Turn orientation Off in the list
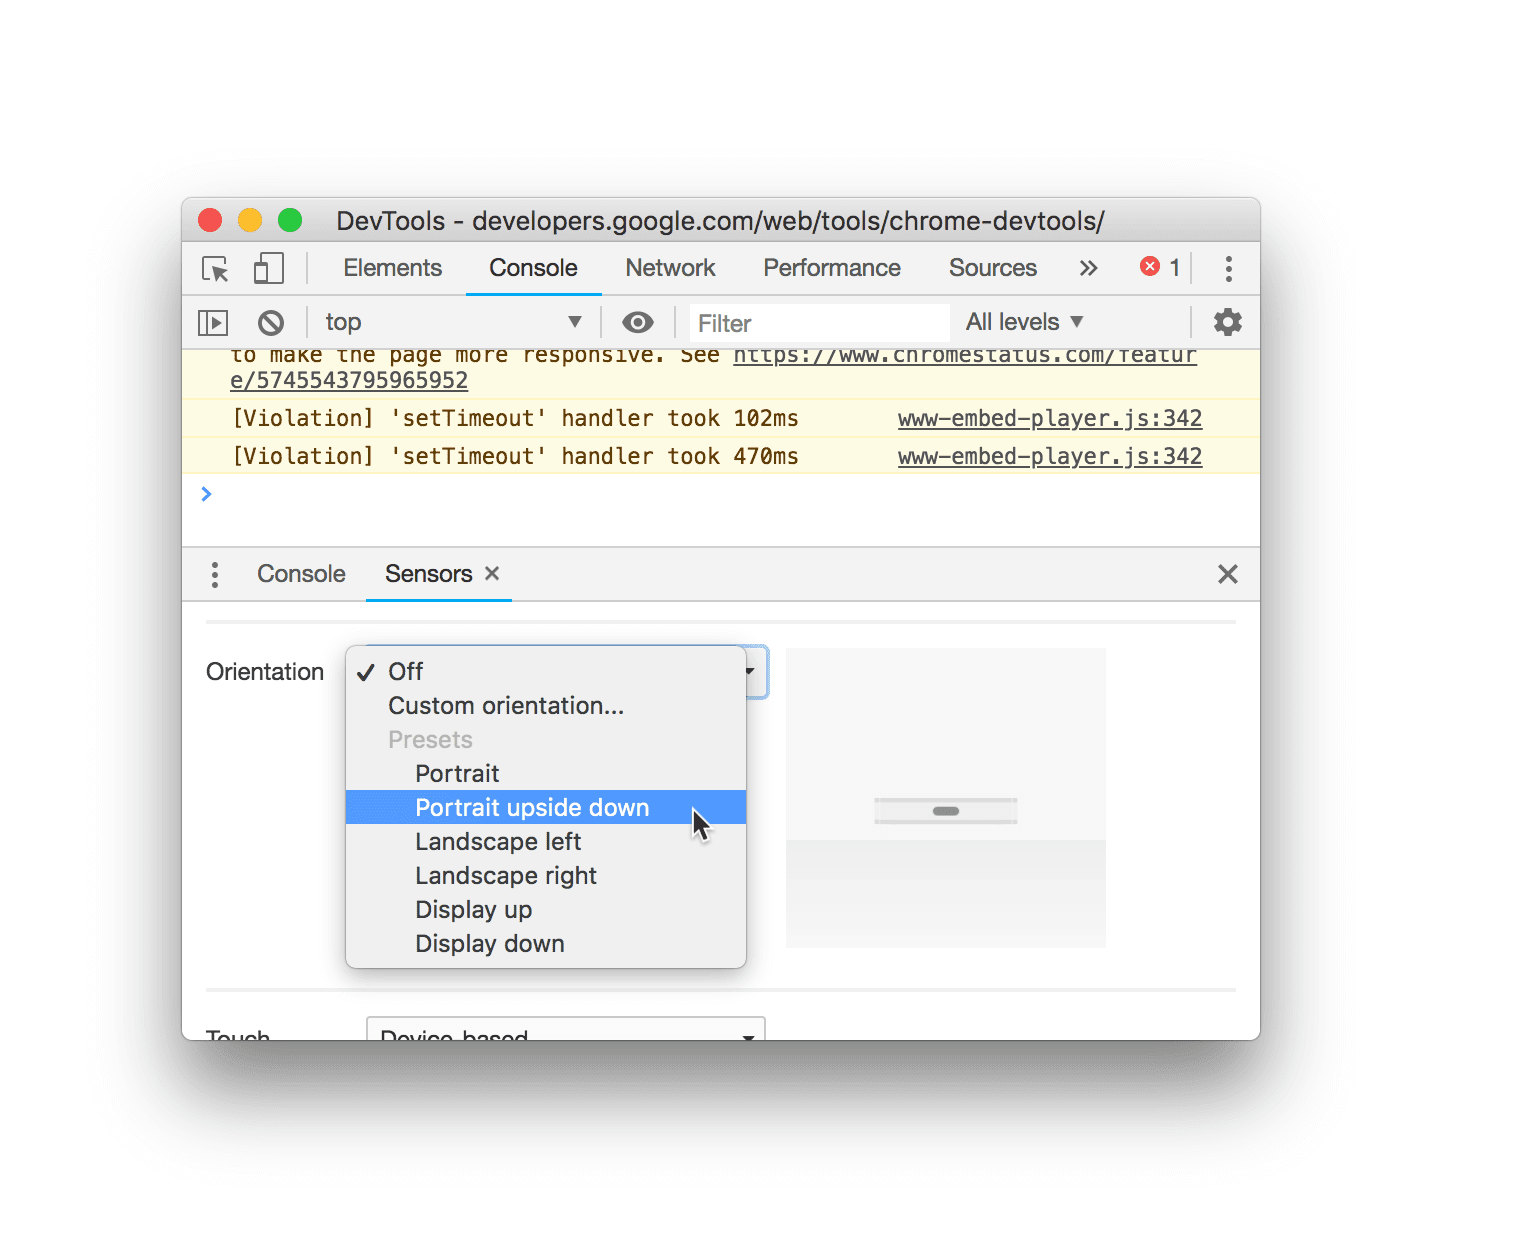Viewport: 1516px width, 1256px height. (x=405, y=671)
